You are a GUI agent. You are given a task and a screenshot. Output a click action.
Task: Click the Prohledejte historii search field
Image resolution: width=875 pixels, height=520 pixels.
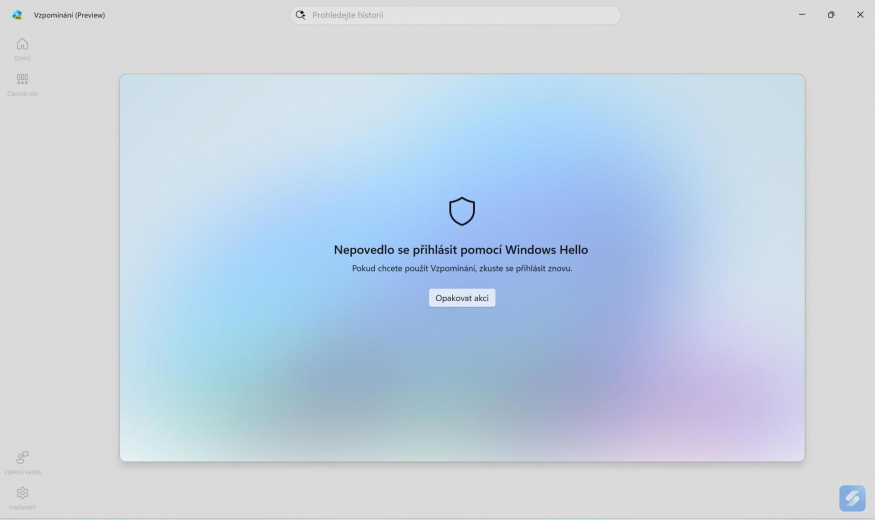point(455,15)
